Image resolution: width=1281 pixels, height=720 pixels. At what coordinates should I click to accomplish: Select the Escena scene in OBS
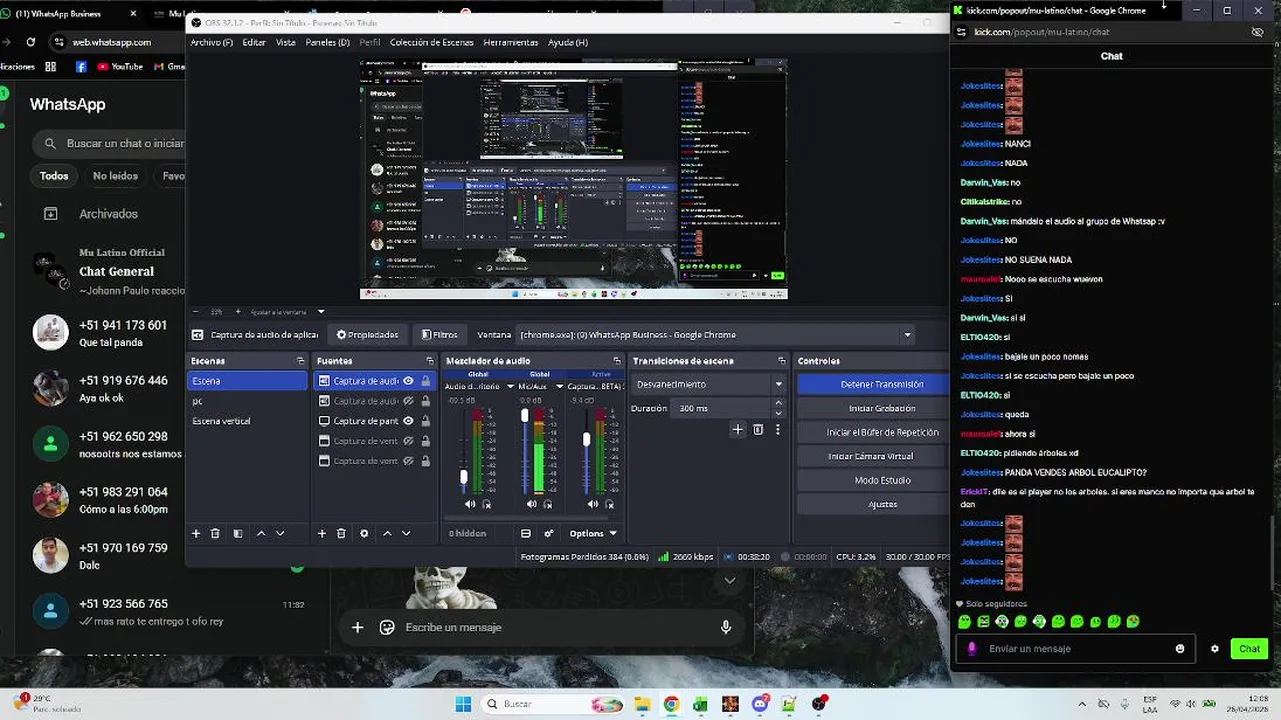pyautogui.click(x=247, y=381)
